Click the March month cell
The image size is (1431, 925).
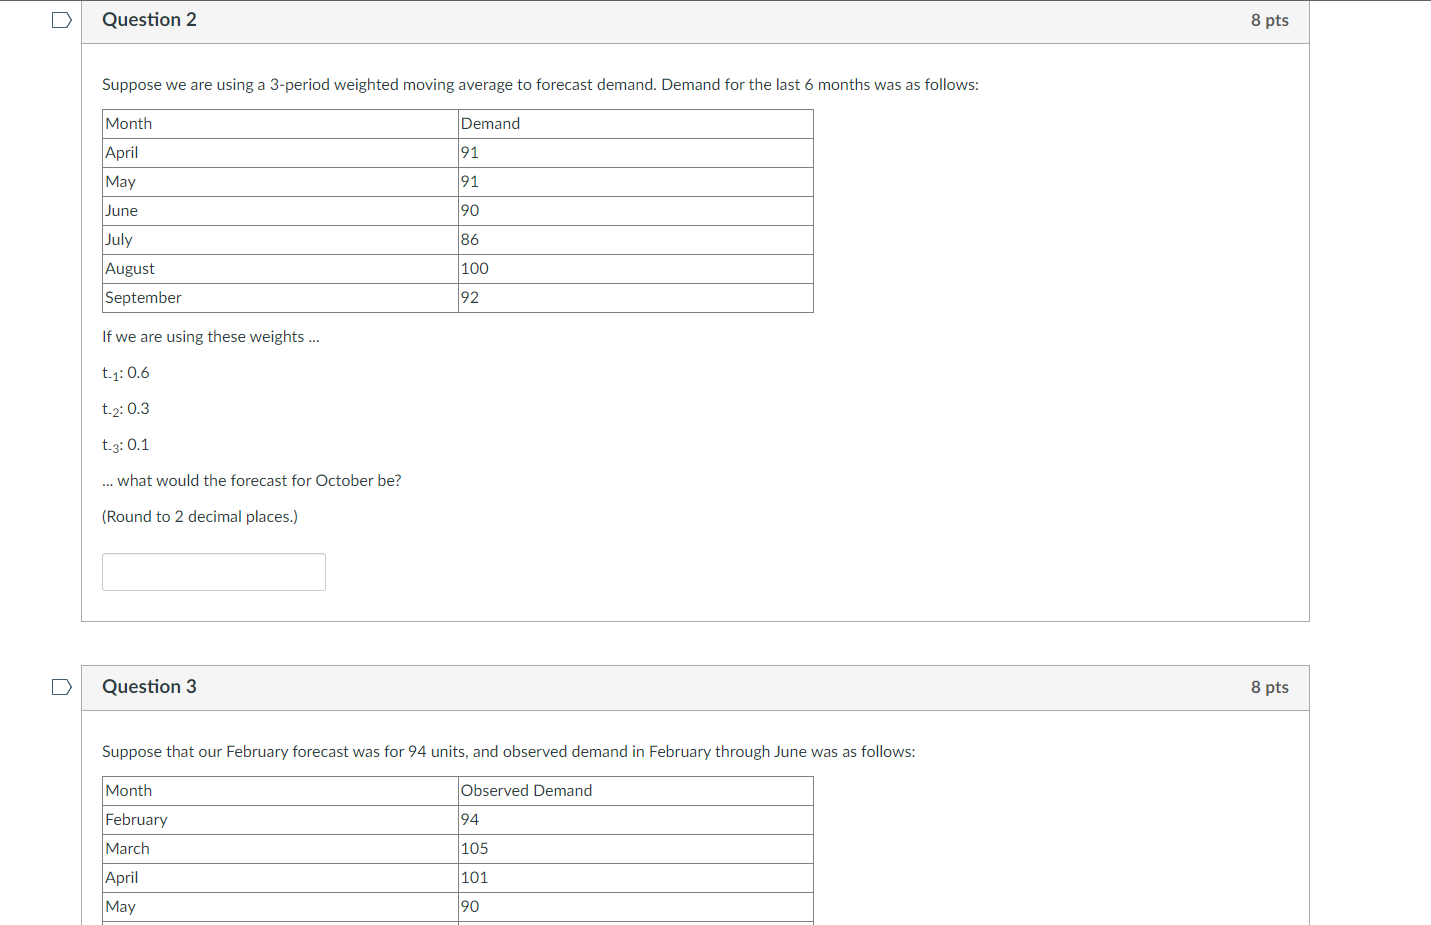[280, 849]
